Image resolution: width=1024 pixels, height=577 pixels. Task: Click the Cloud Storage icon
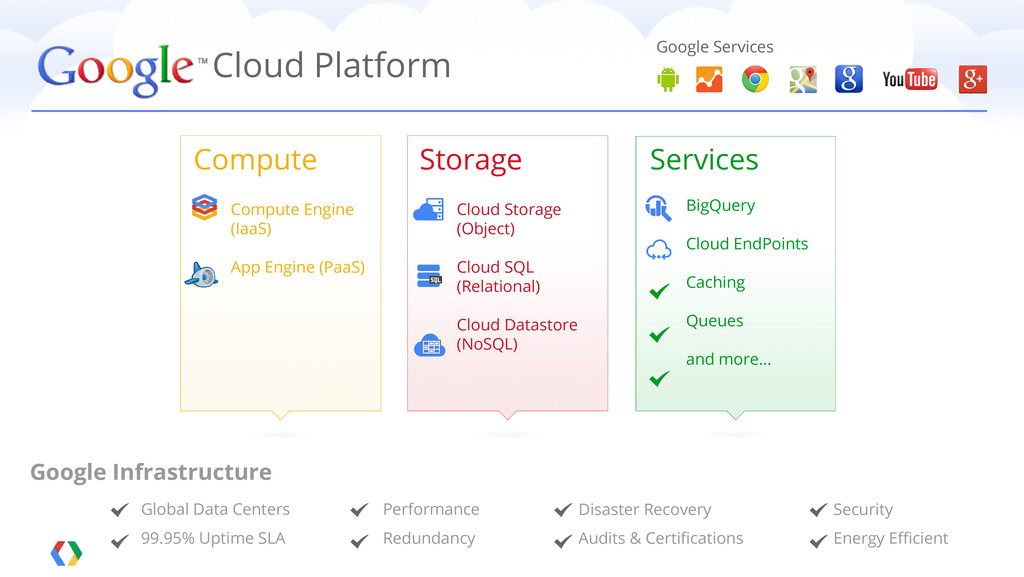point(428,209)
